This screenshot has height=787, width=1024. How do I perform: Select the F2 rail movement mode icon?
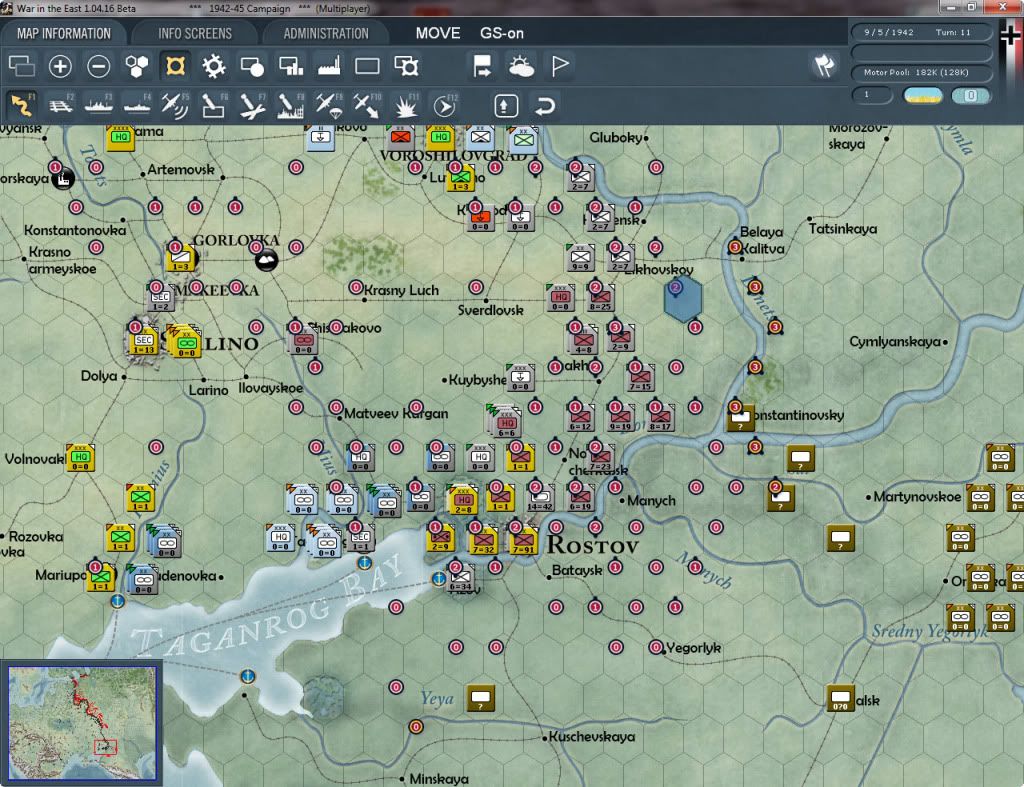coord(60,105)
